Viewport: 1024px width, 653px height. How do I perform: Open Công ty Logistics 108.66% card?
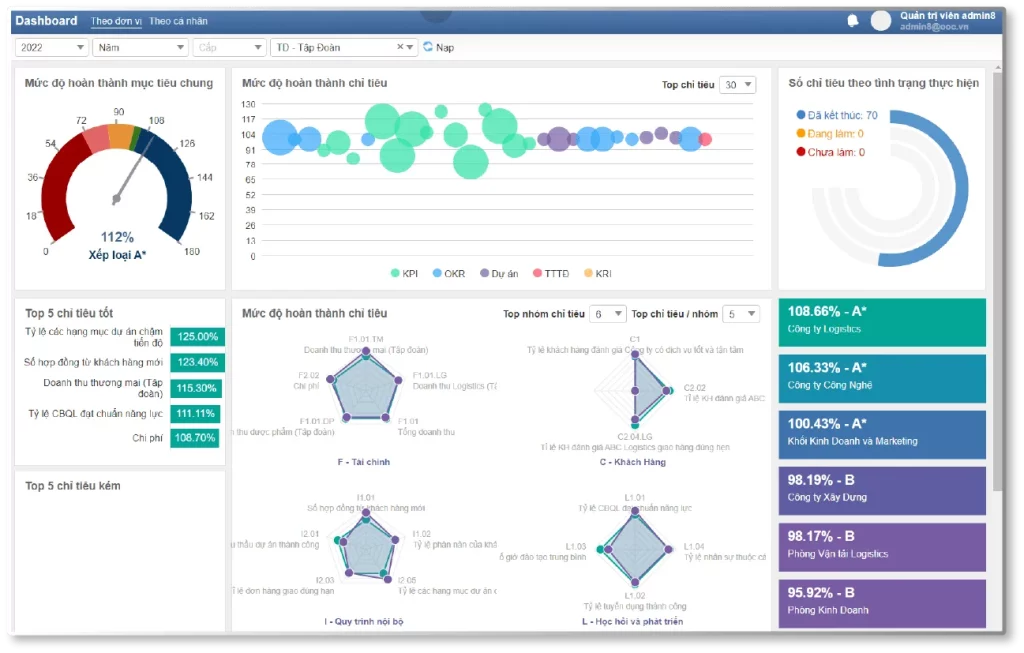(882, 323)
